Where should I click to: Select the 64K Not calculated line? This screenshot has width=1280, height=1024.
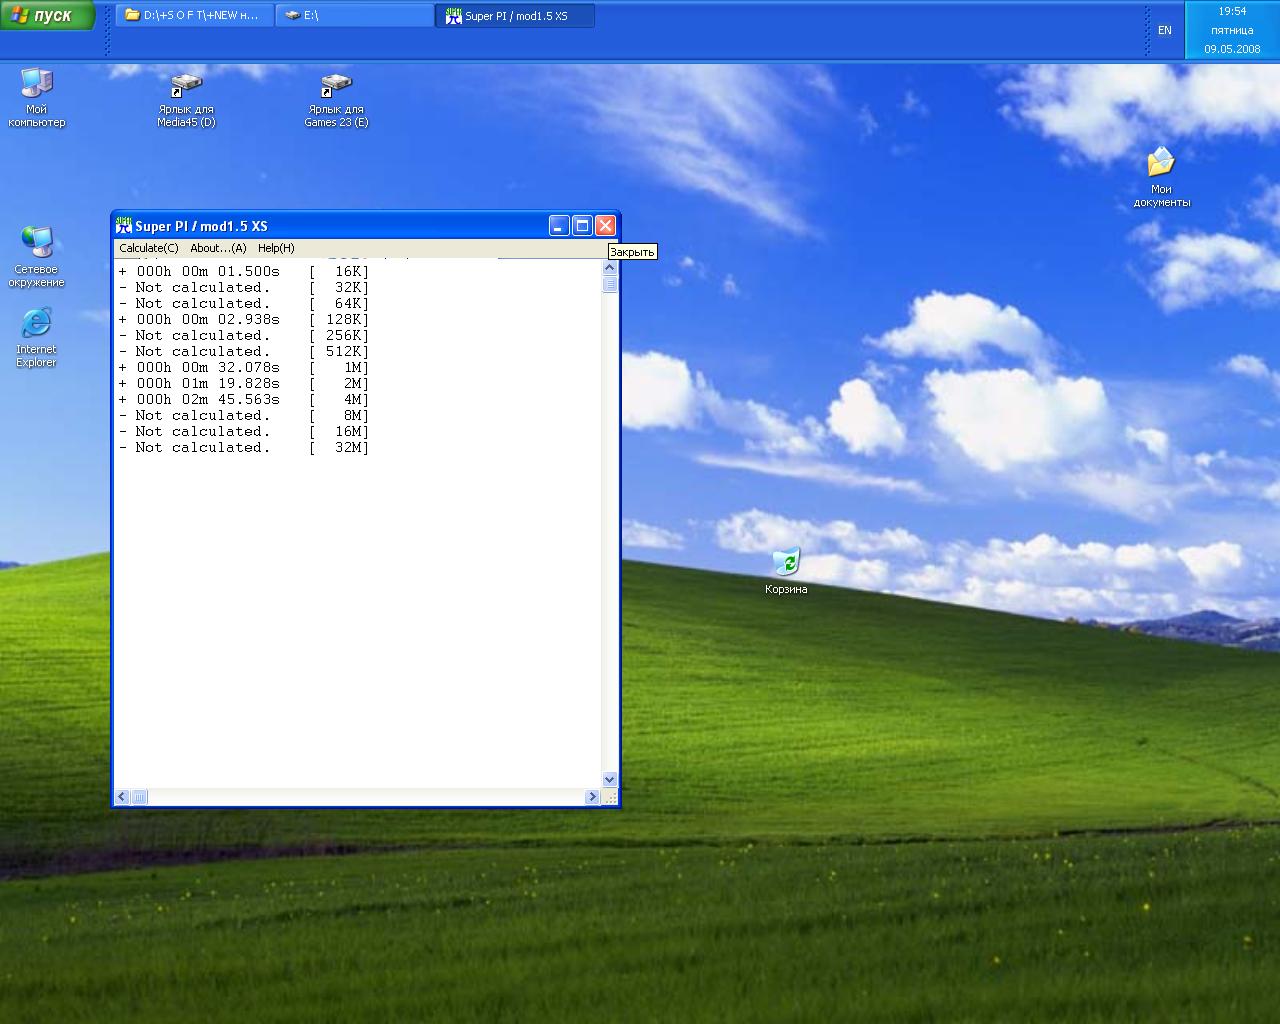[244, 304]
